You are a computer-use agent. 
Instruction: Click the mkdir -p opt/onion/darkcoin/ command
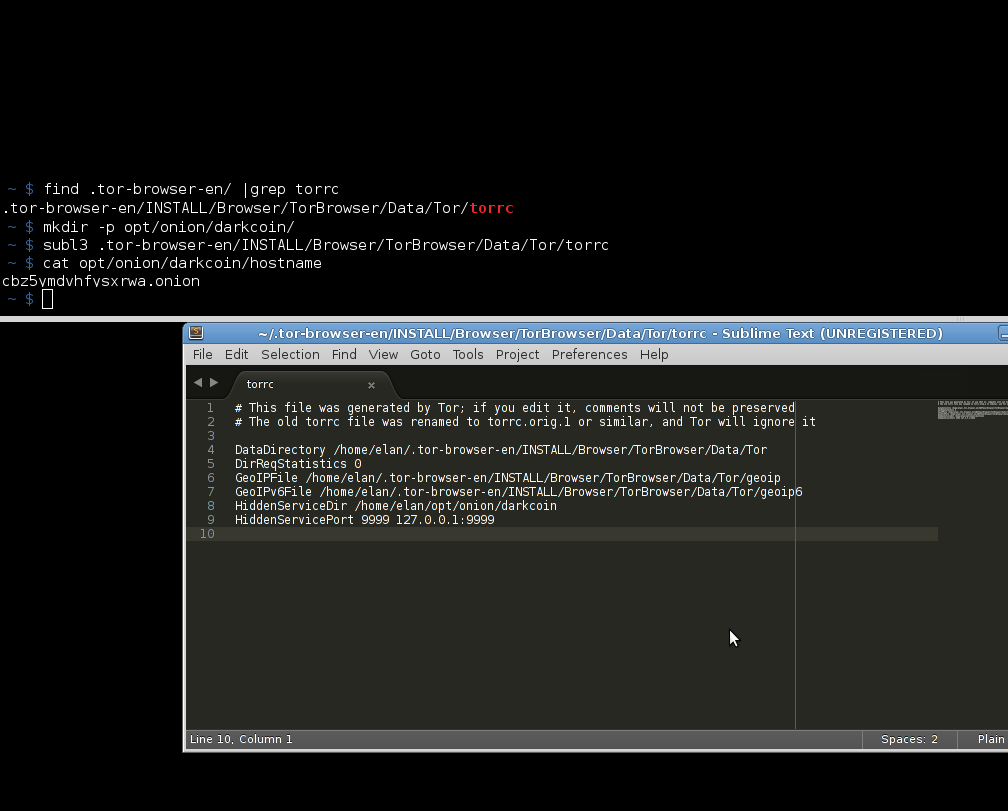[168, 227]
